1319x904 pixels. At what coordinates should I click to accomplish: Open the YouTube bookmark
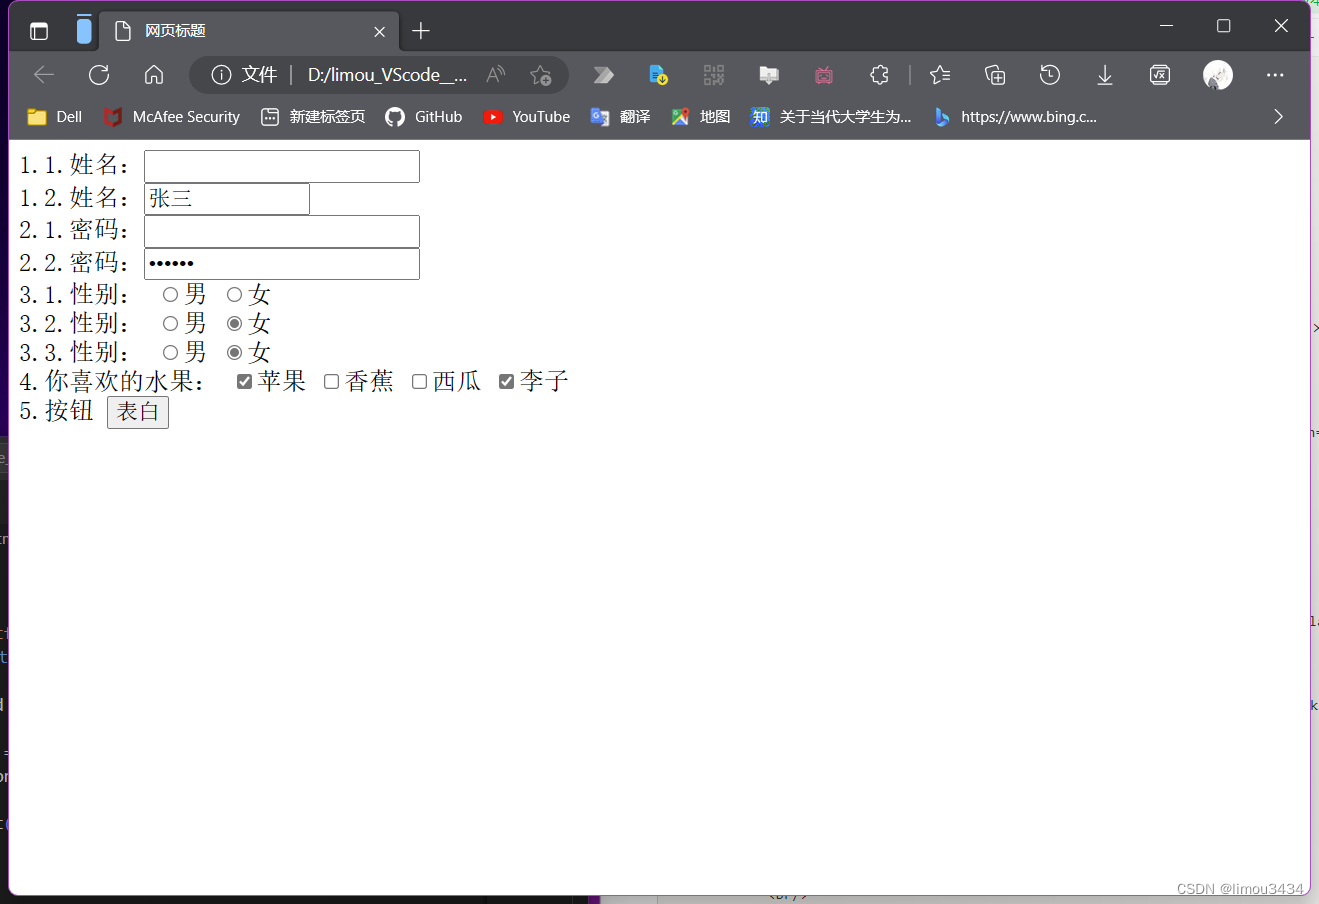tap(526, 117)
